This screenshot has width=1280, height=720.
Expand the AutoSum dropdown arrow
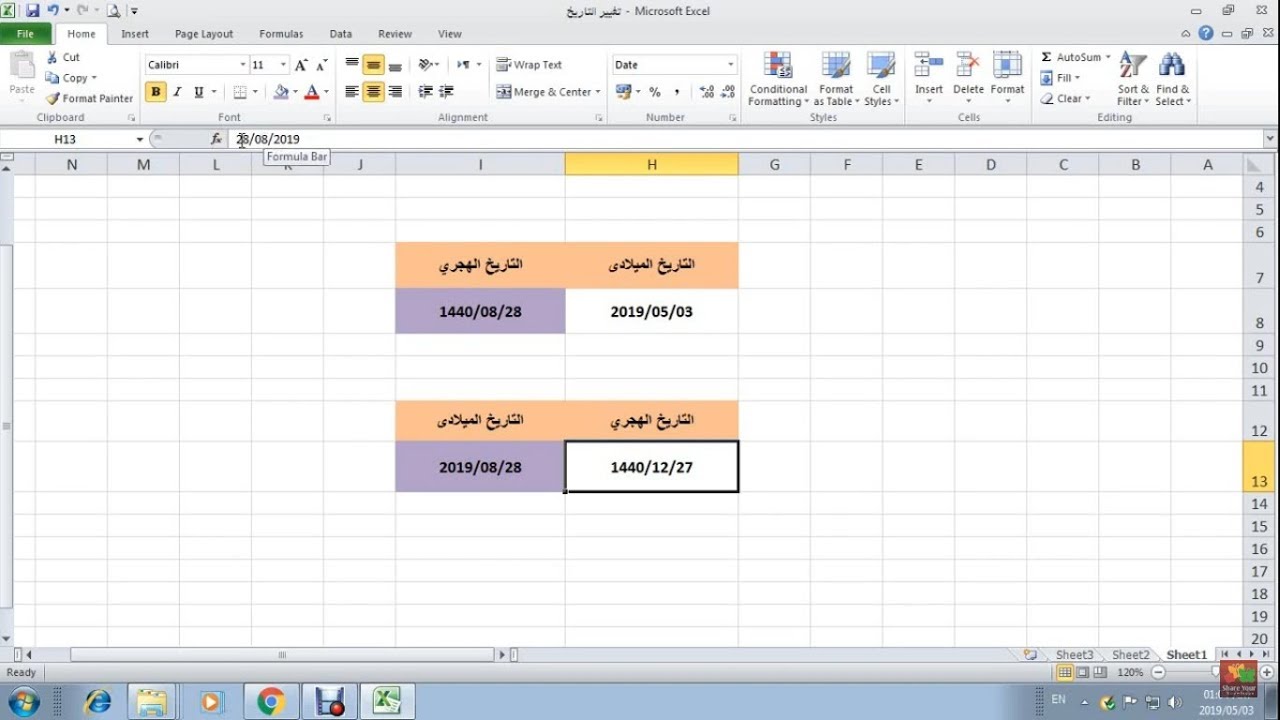click(x=1108, y=57)
